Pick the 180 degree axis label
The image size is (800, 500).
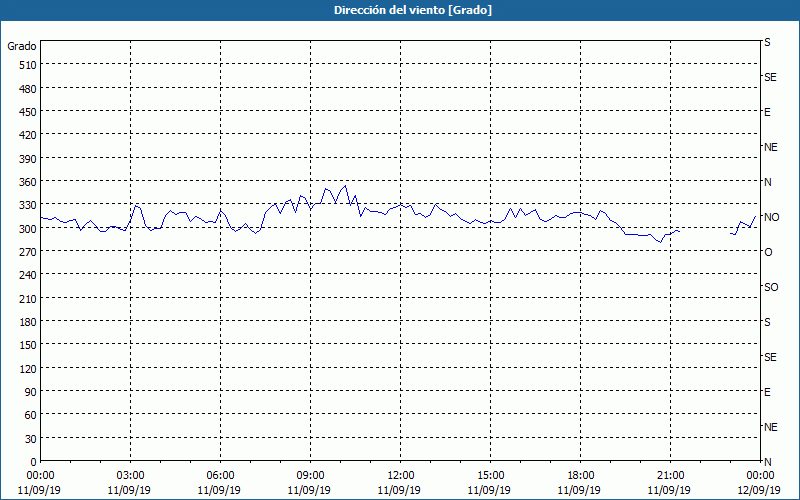pos(28,322)
